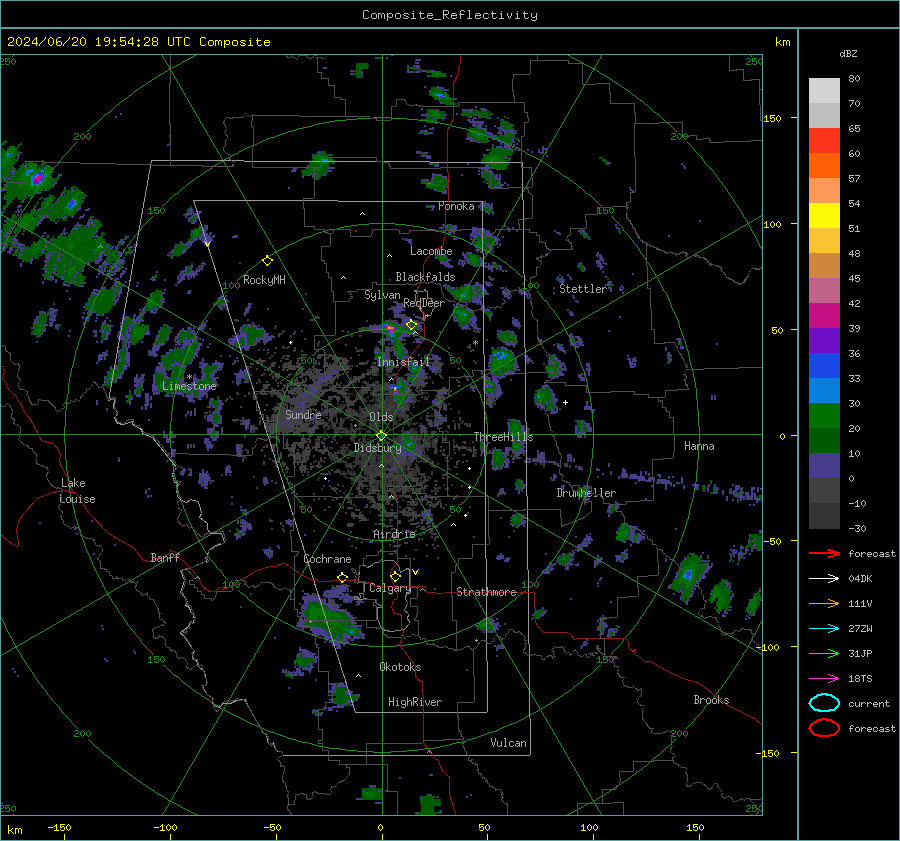Click the Sundre town label
Image resolution: width=900 pixels, height=841 pixels.
(x=303, y=414)
